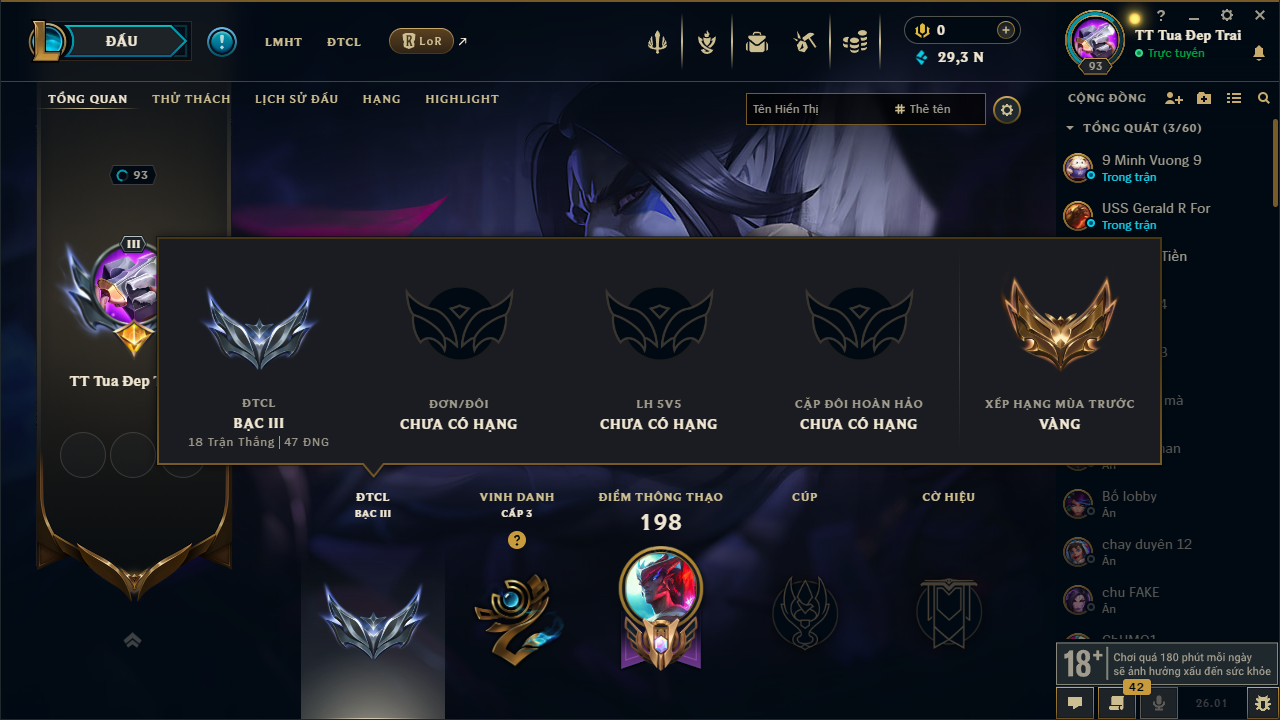Image resolution: width=1280 pixels, height=720 pixels.
Task: Expand the banner chevron arrow
Action: click(x=133, y=640)
